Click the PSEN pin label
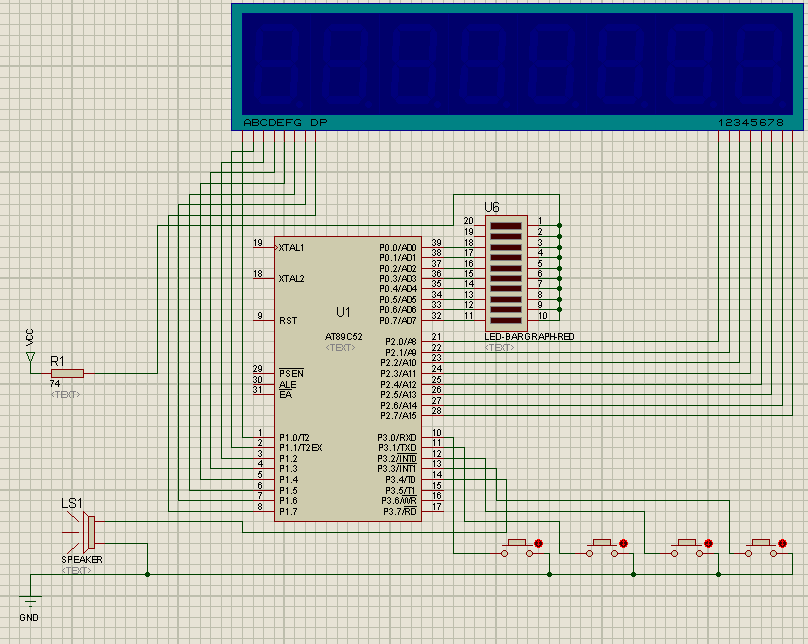Viewport: 808px width, 644px height. click(291, 373)
